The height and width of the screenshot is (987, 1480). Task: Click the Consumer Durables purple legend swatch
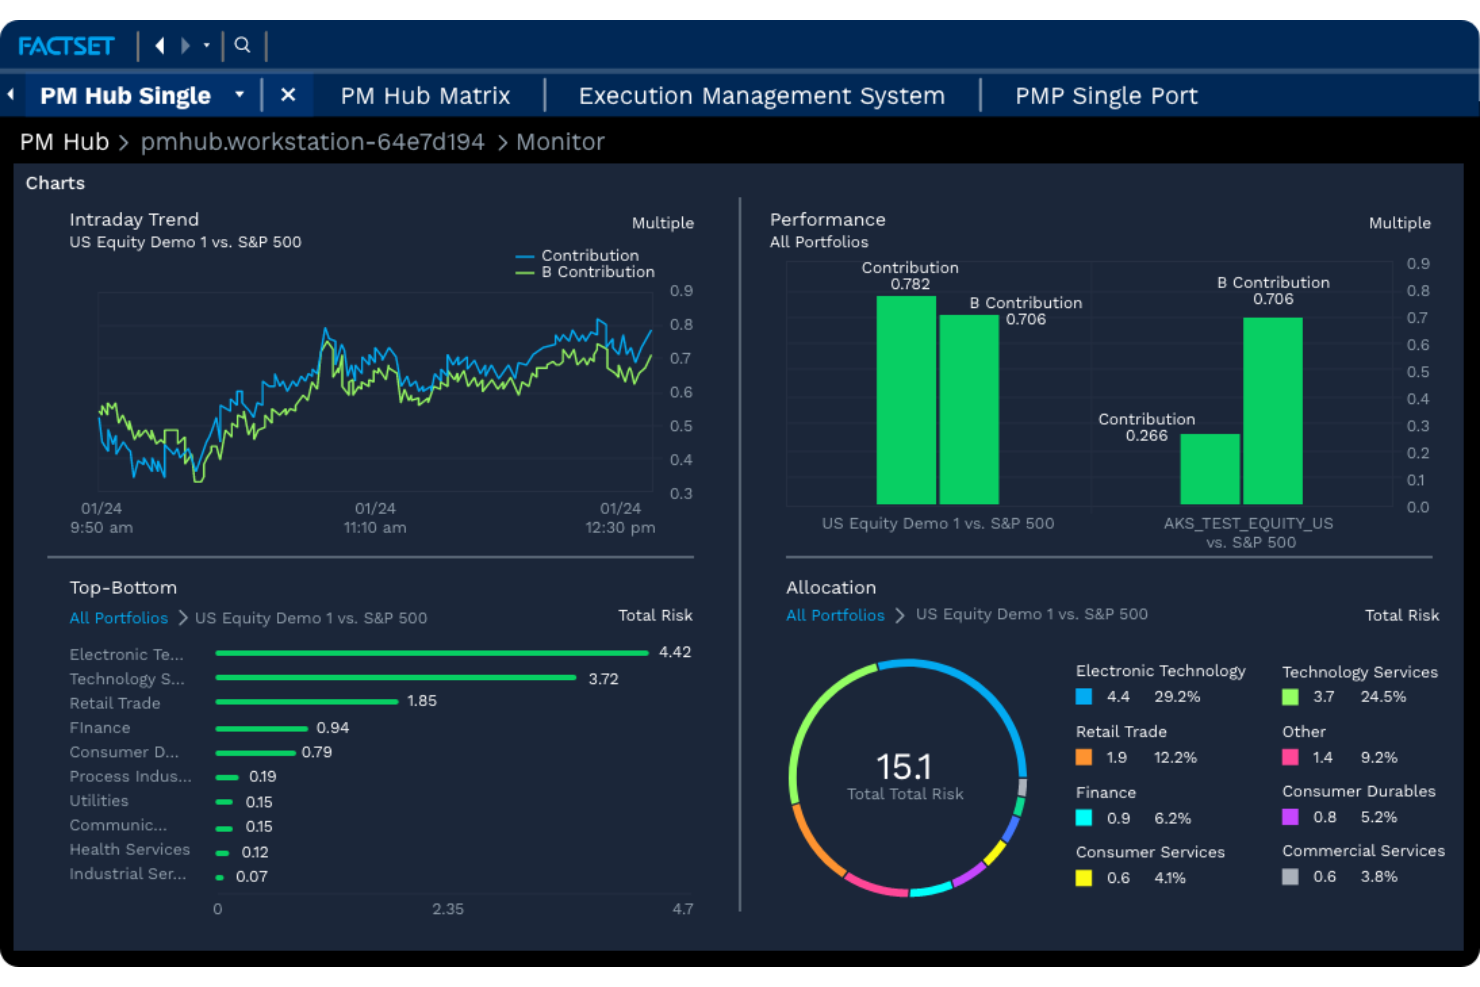coord(1290,817)
